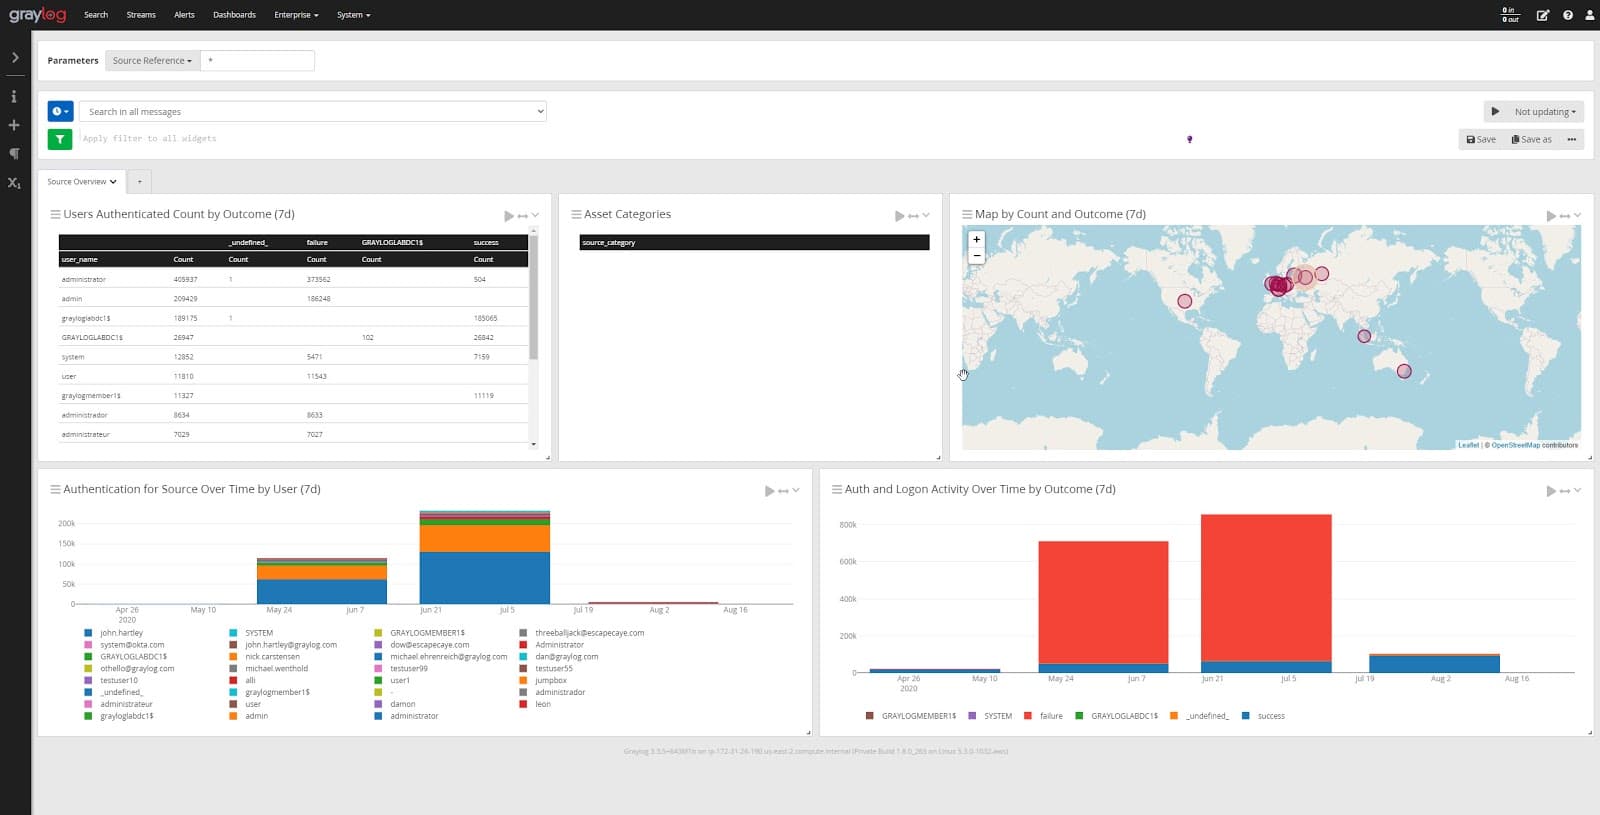The image size is (1600, 815).
Task: Open the time range selector dropdown
Action: point(60,111)
